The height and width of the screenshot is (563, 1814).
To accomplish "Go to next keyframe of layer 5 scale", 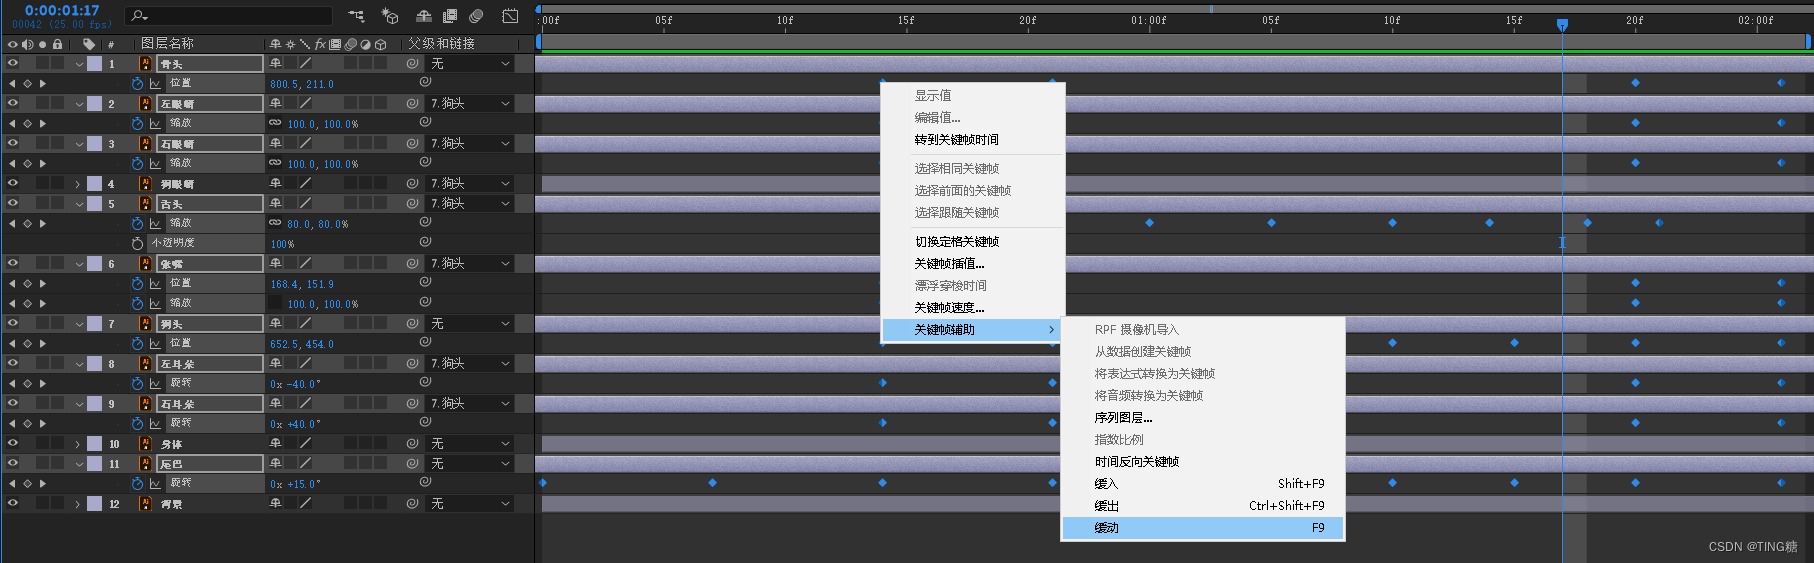I will pyautogui.click(x=42, y=224).
